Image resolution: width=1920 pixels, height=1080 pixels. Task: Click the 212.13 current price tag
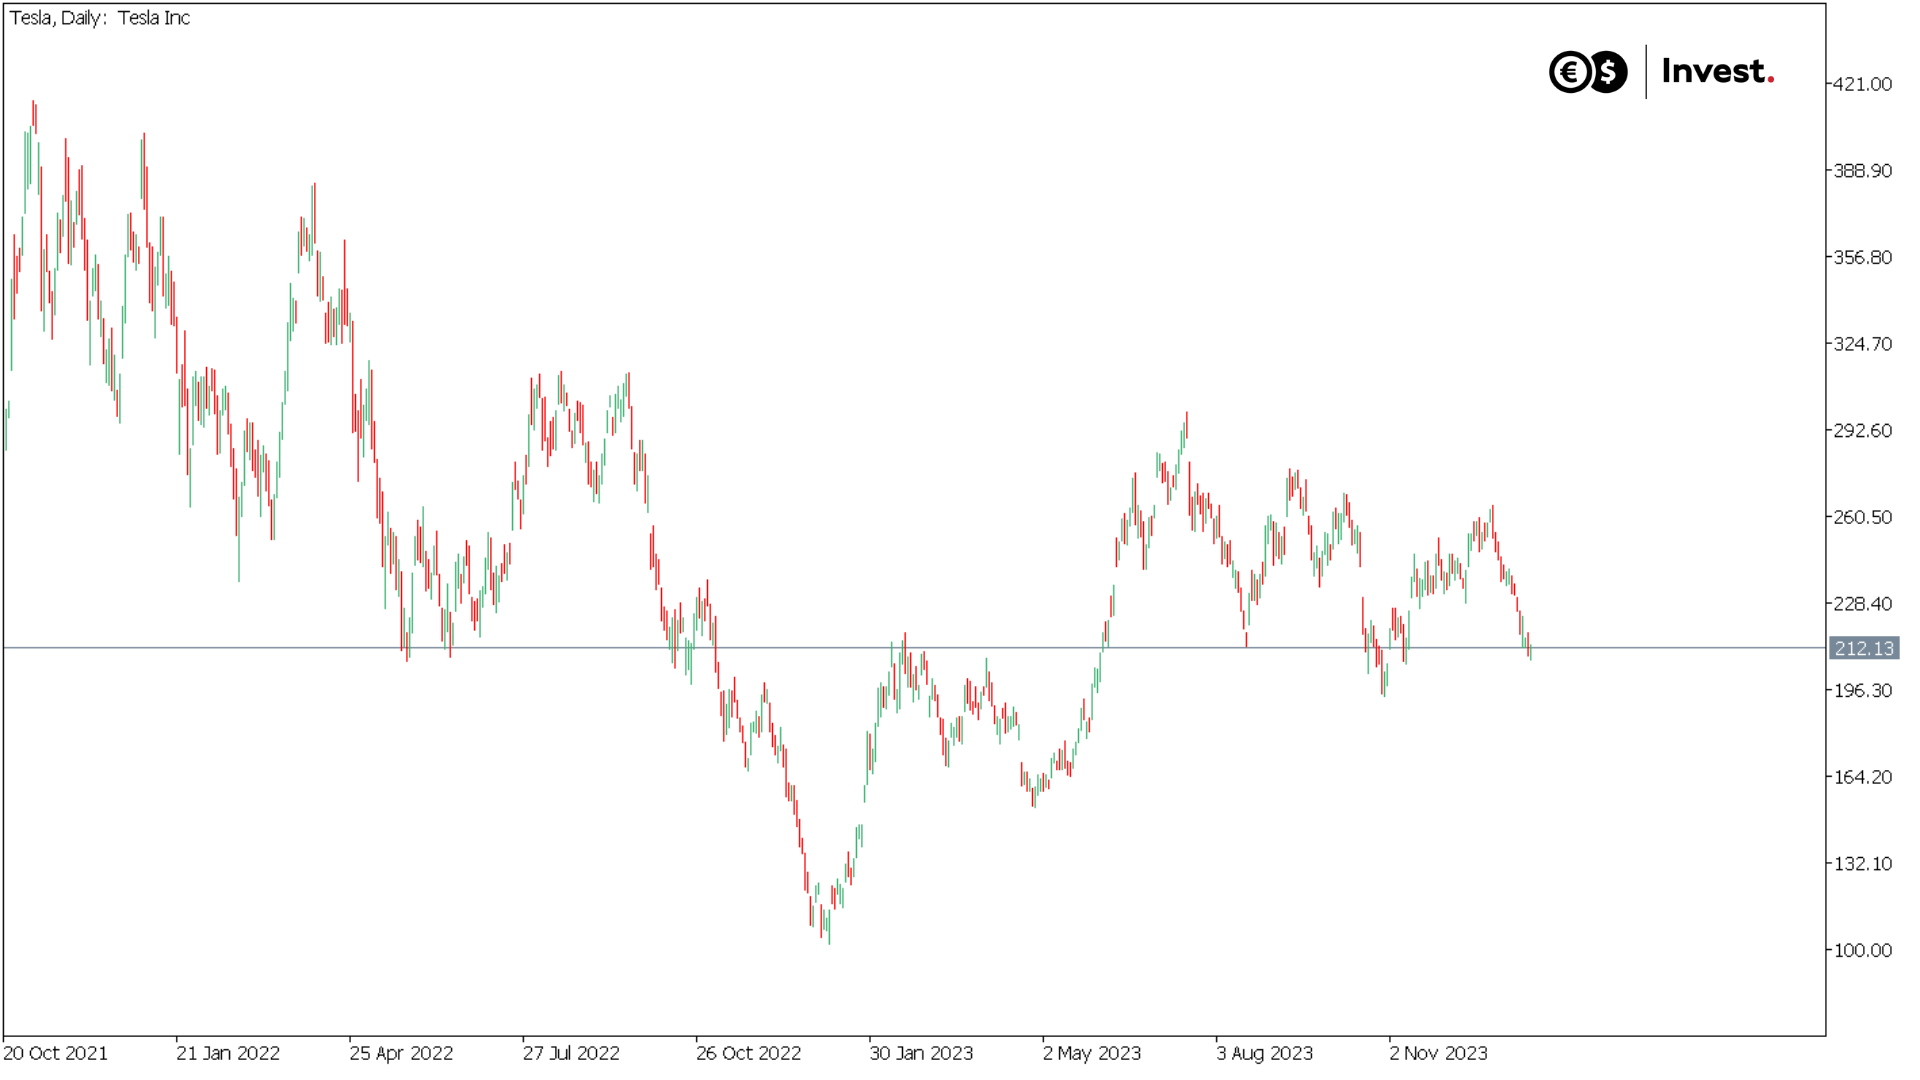click(x=1864, y=648)
